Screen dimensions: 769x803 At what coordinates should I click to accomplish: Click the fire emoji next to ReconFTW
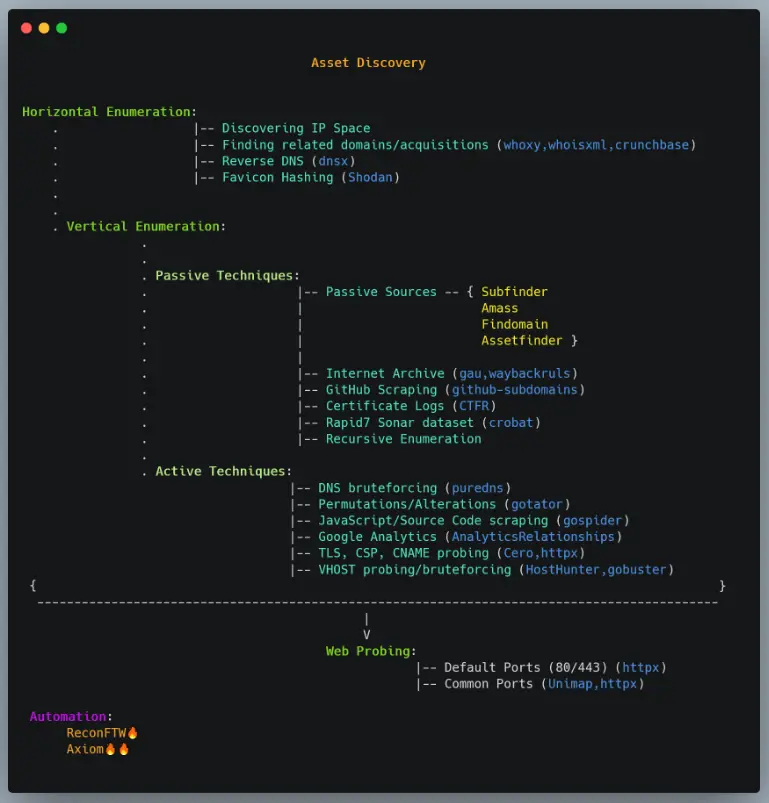pyautogui.click(x=133, y=733)
